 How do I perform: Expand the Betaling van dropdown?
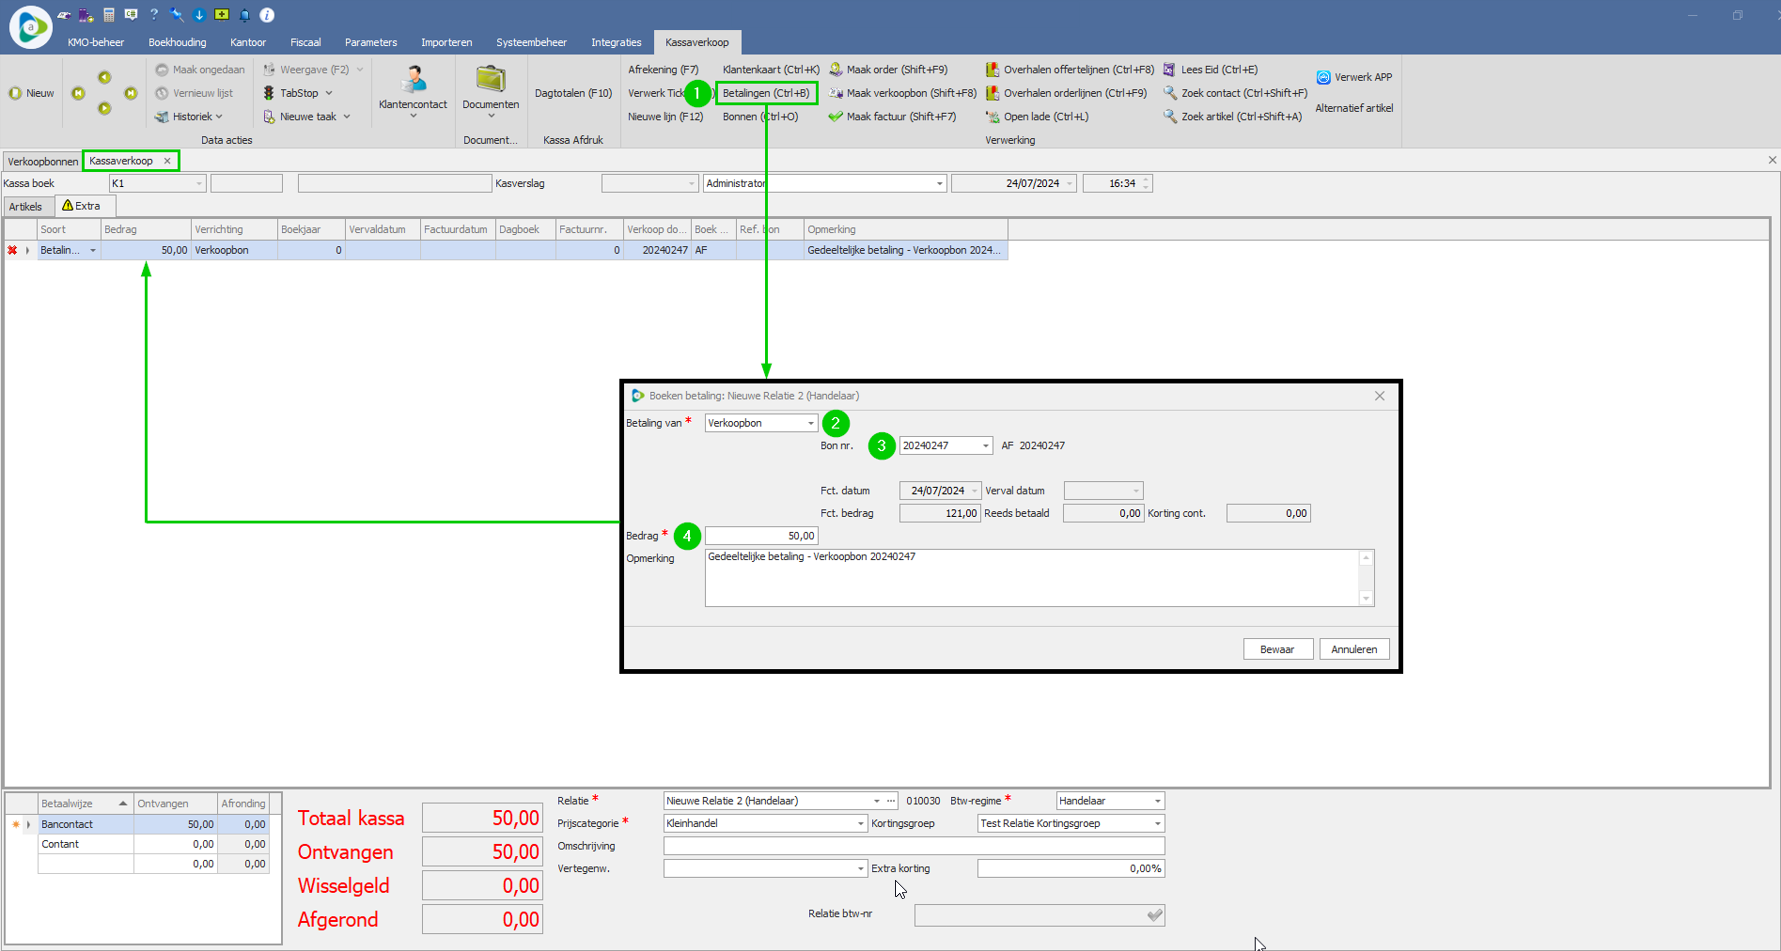click(810, 424)
